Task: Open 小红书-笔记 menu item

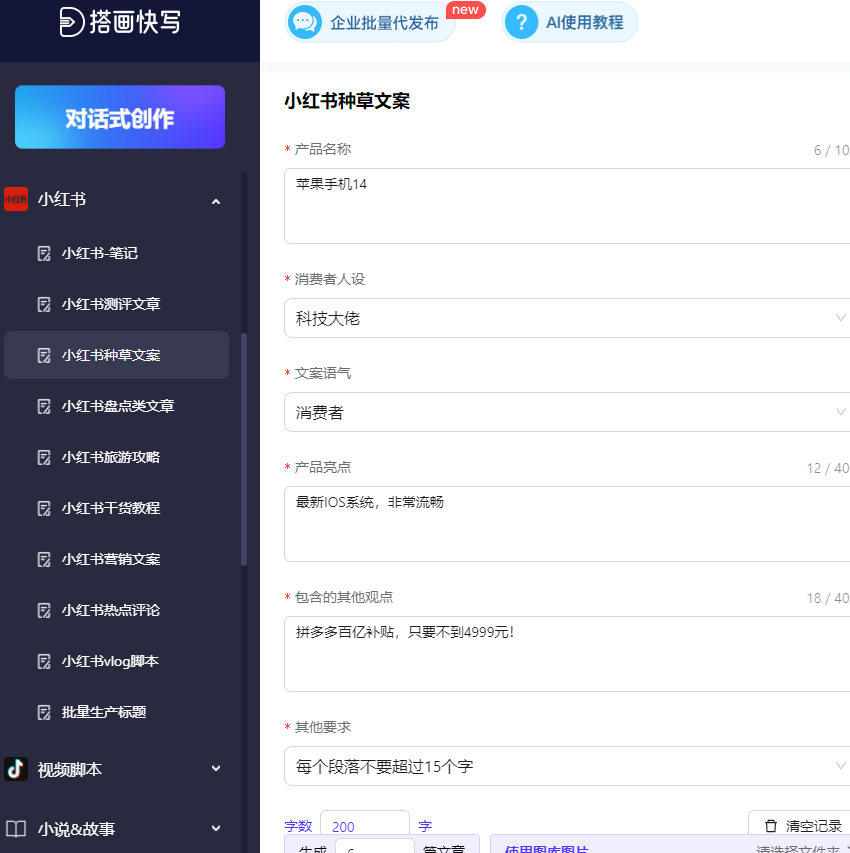Action: 116,254
